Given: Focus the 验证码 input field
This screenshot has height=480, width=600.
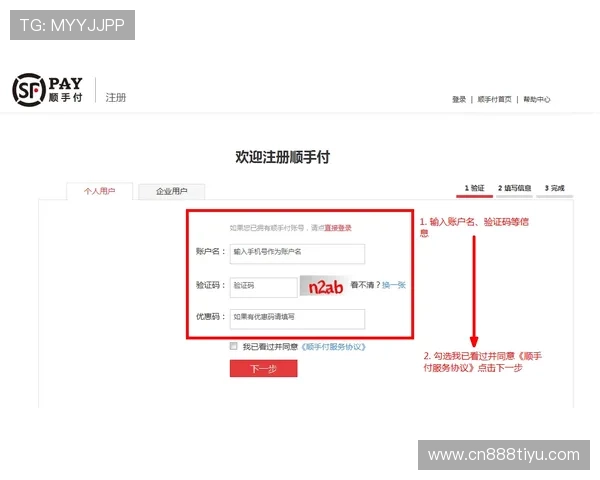Looking at the screenshot, I should click(x=264, y=287).
